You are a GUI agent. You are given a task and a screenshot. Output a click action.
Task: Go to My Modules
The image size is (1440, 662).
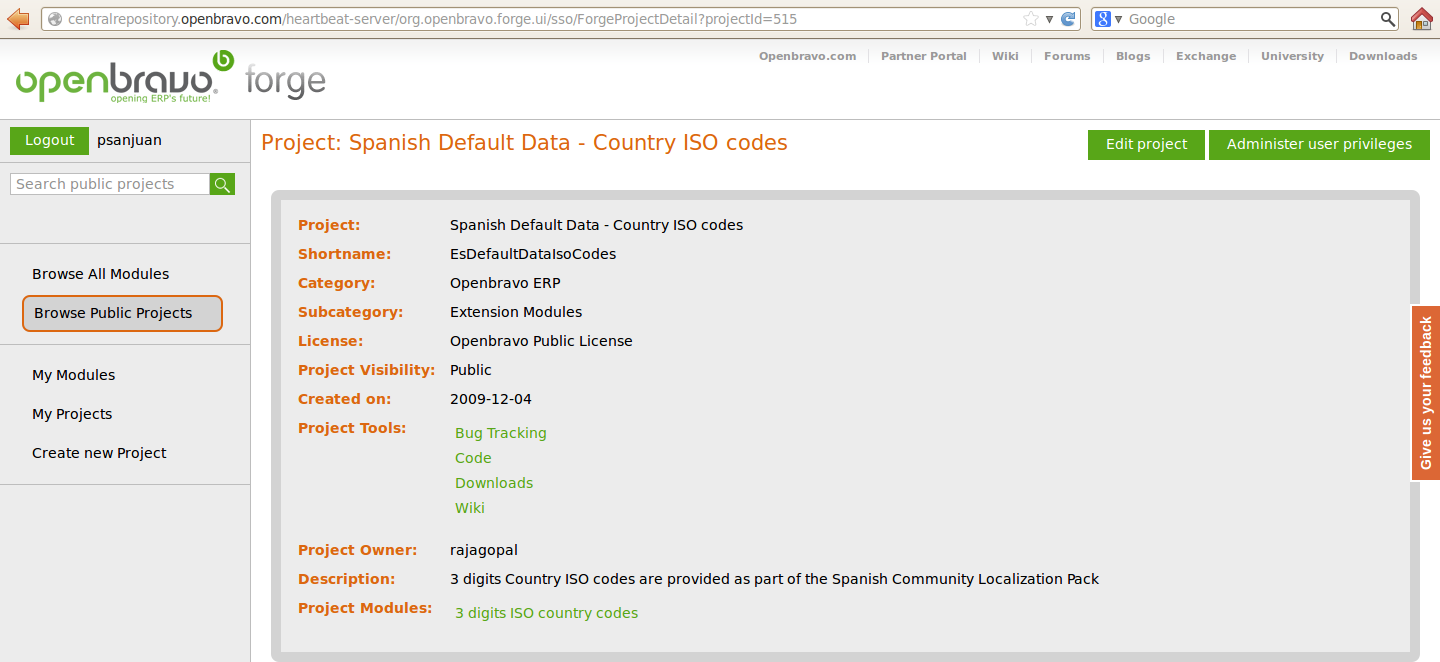(73, 375)
